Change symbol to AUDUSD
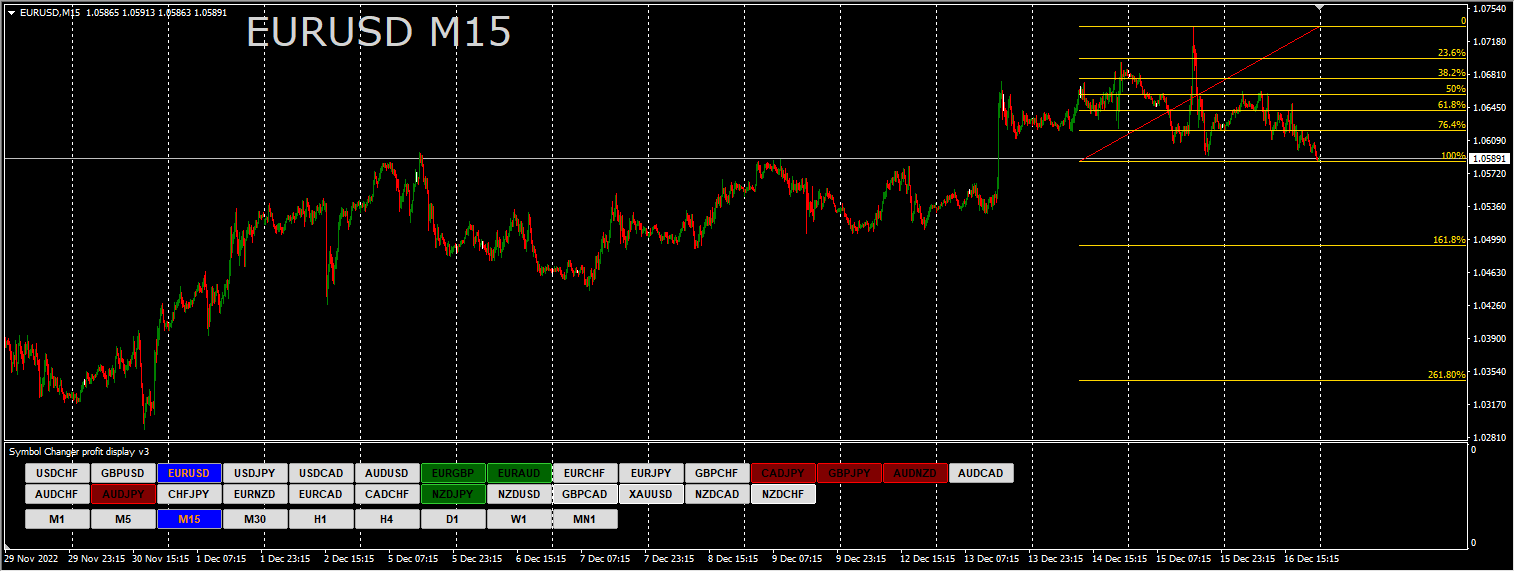Viewport: 1515px width, 572px height. coord(387,473)
